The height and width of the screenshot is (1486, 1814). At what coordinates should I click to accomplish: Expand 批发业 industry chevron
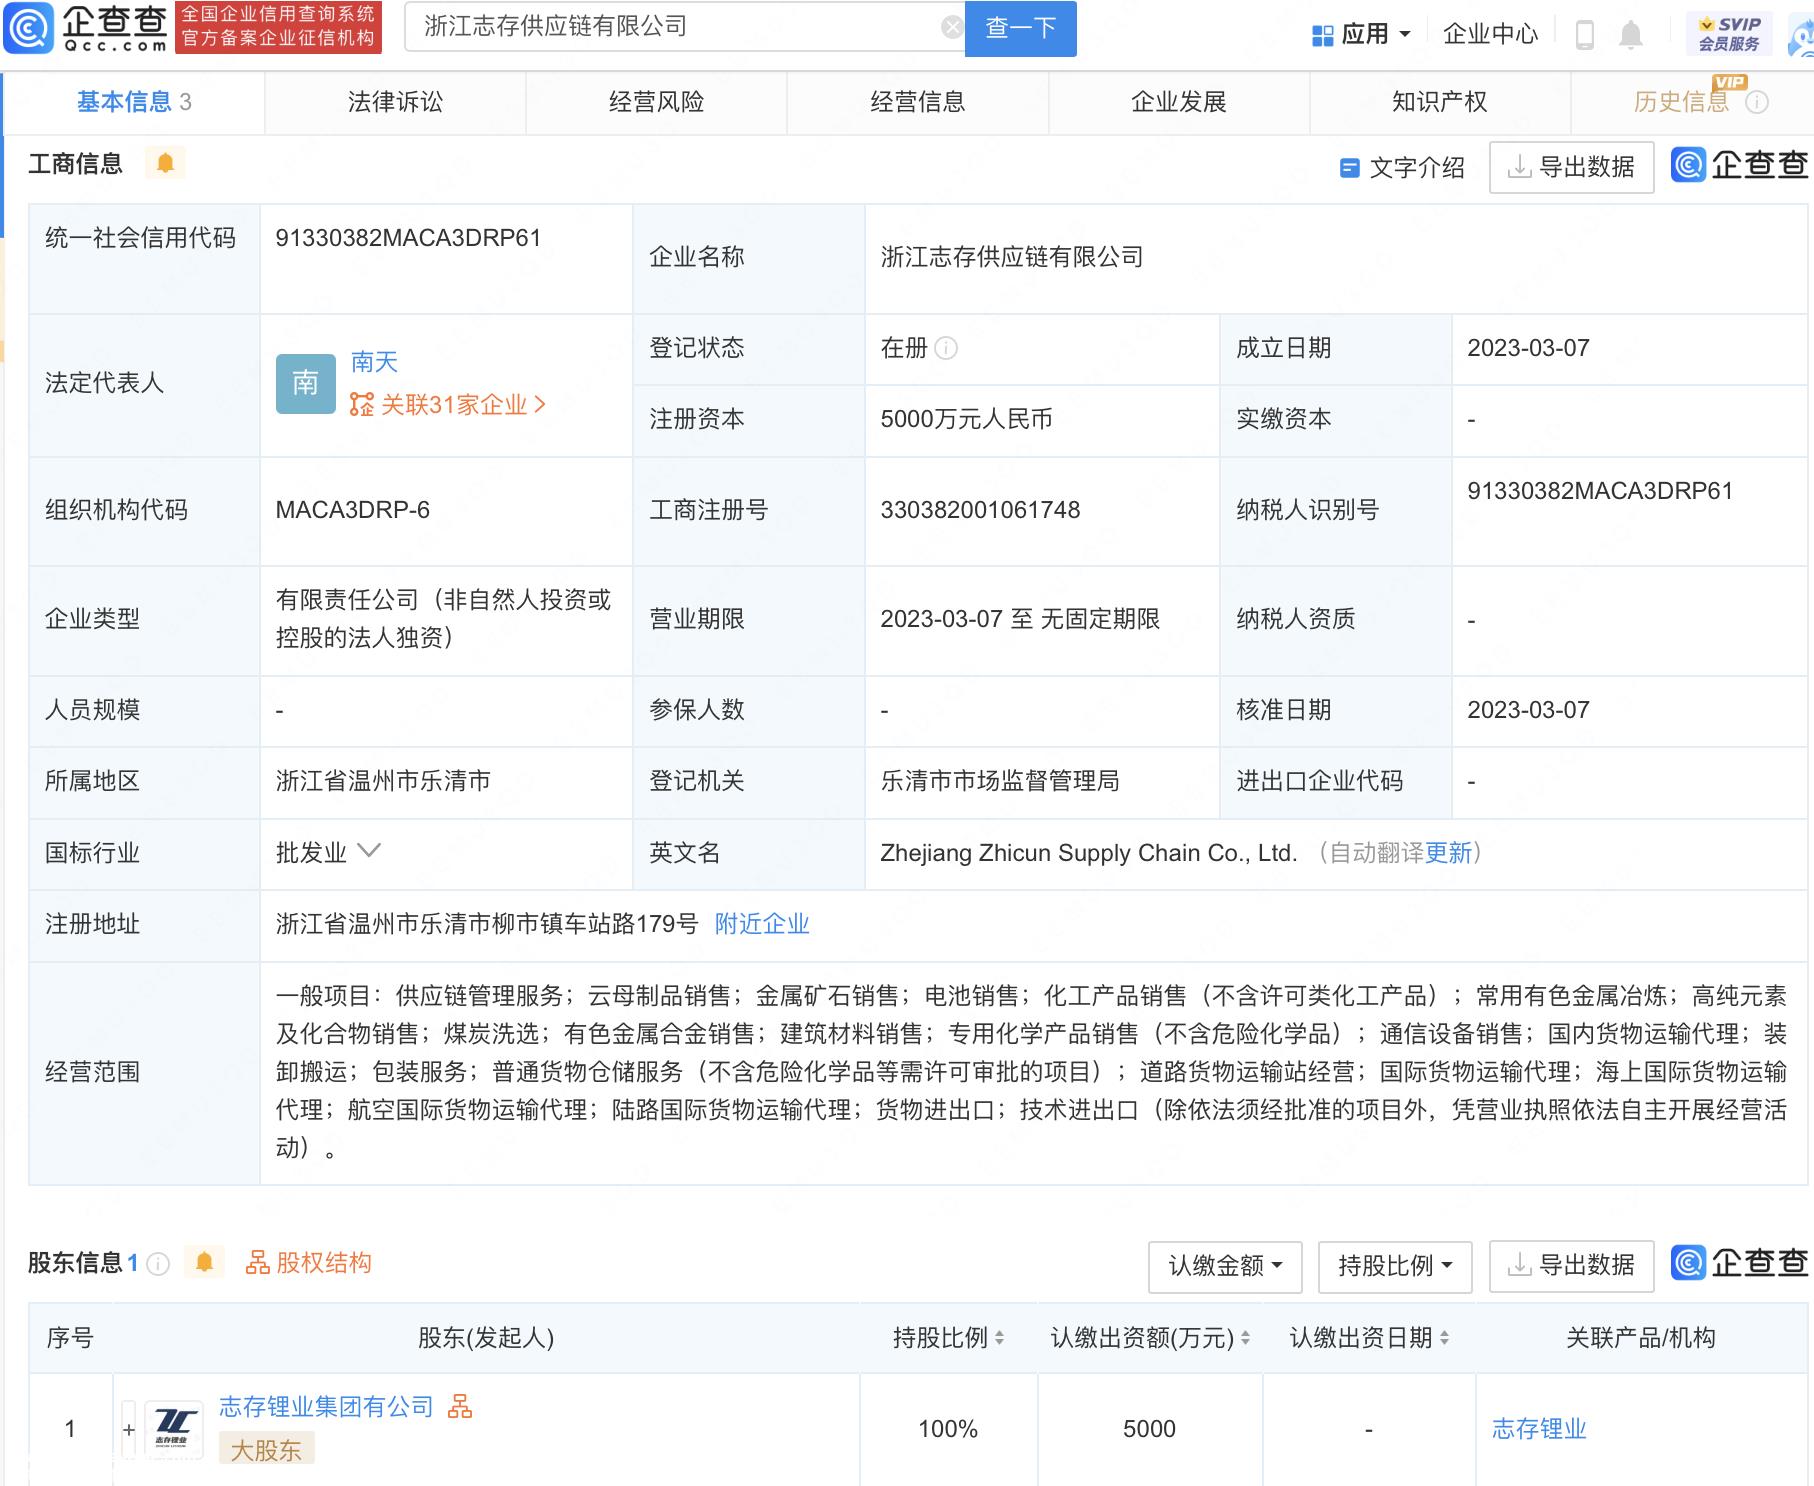[x=369, y=852]
